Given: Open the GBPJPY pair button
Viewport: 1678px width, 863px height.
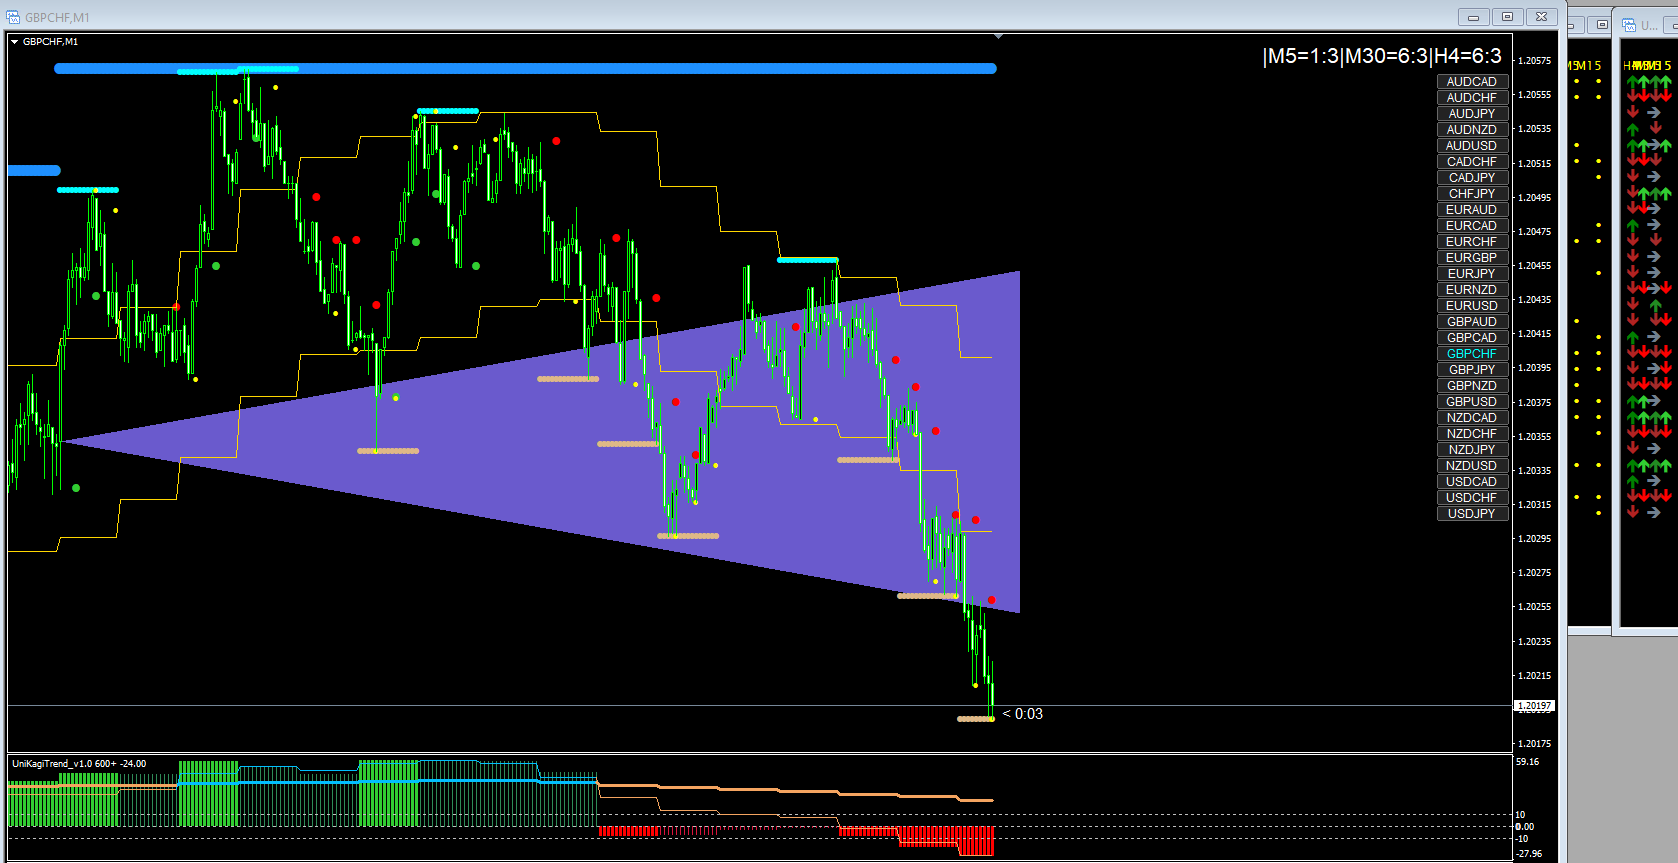Looking at the screenshot, I should tap(1472, 370).
